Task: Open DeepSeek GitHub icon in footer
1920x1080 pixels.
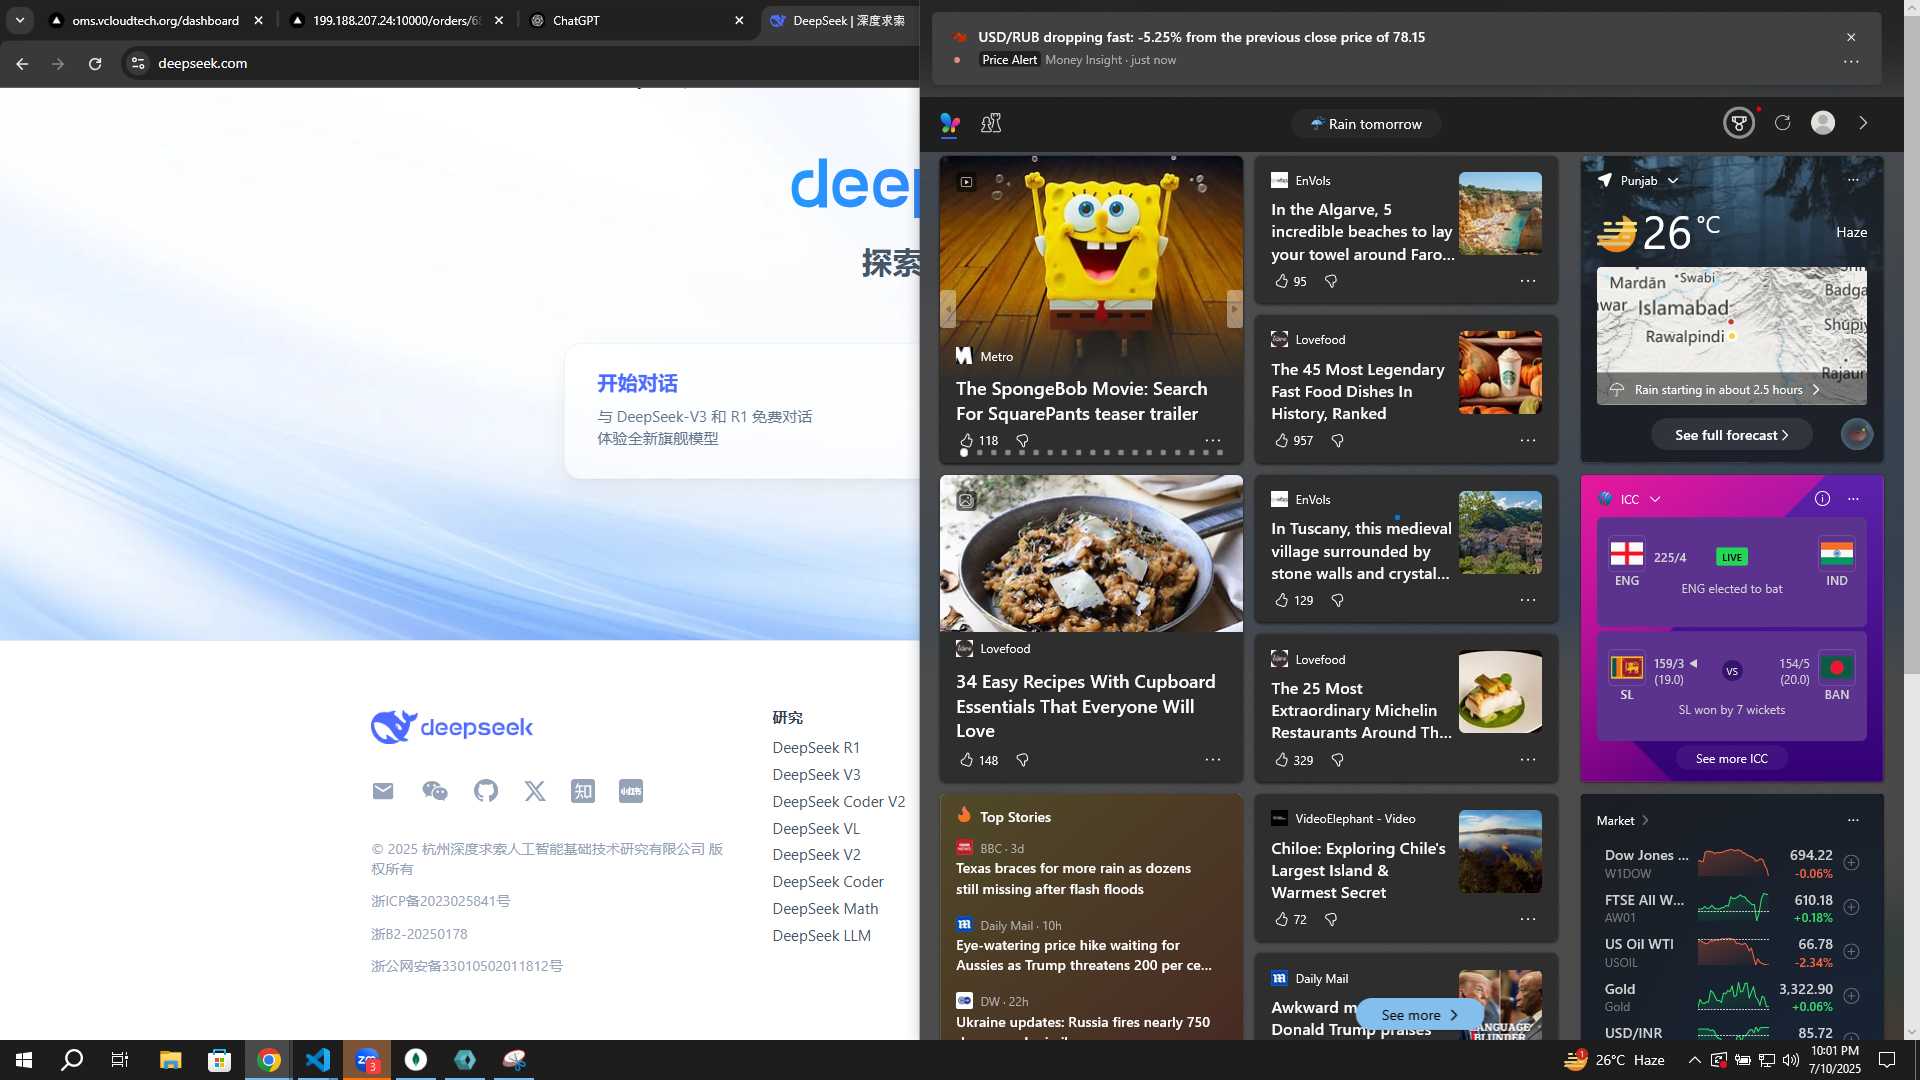Action: [486, 792]
